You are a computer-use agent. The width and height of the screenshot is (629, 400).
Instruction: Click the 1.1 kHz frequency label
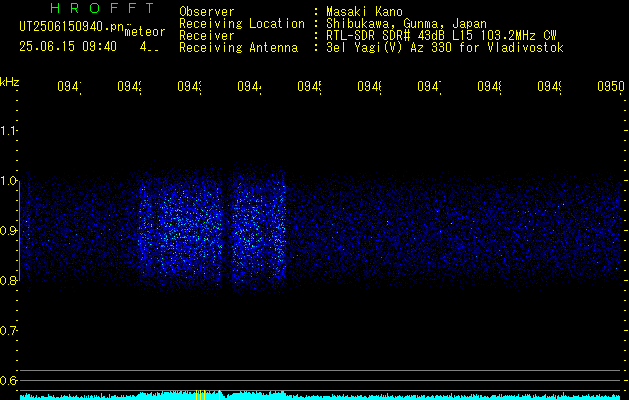(x=8, y=131)
